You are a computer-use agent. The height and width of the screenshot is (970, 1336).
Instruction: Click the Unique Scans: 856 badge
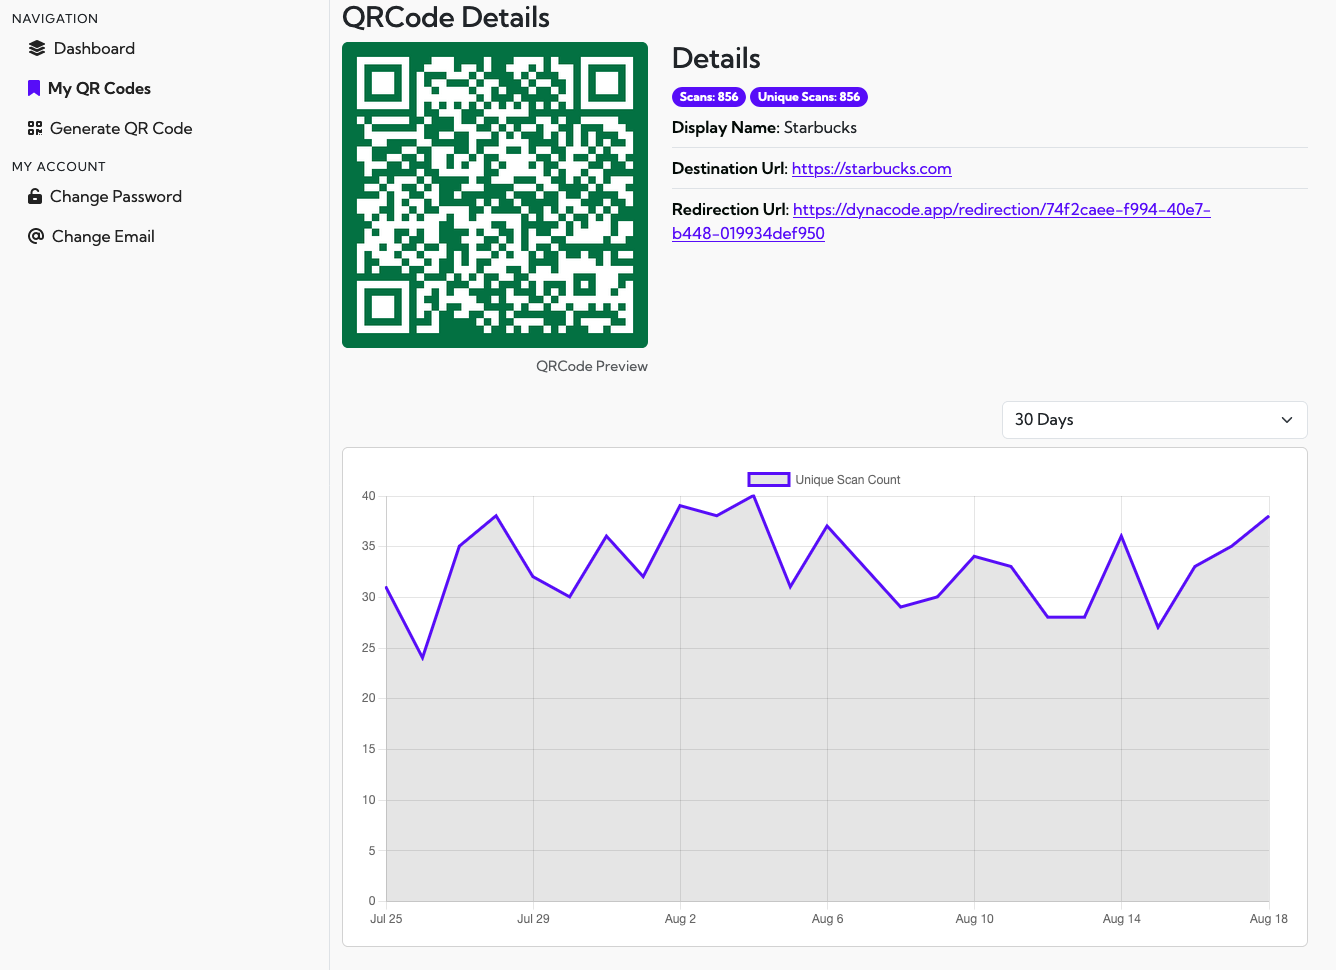coord(809,97)
